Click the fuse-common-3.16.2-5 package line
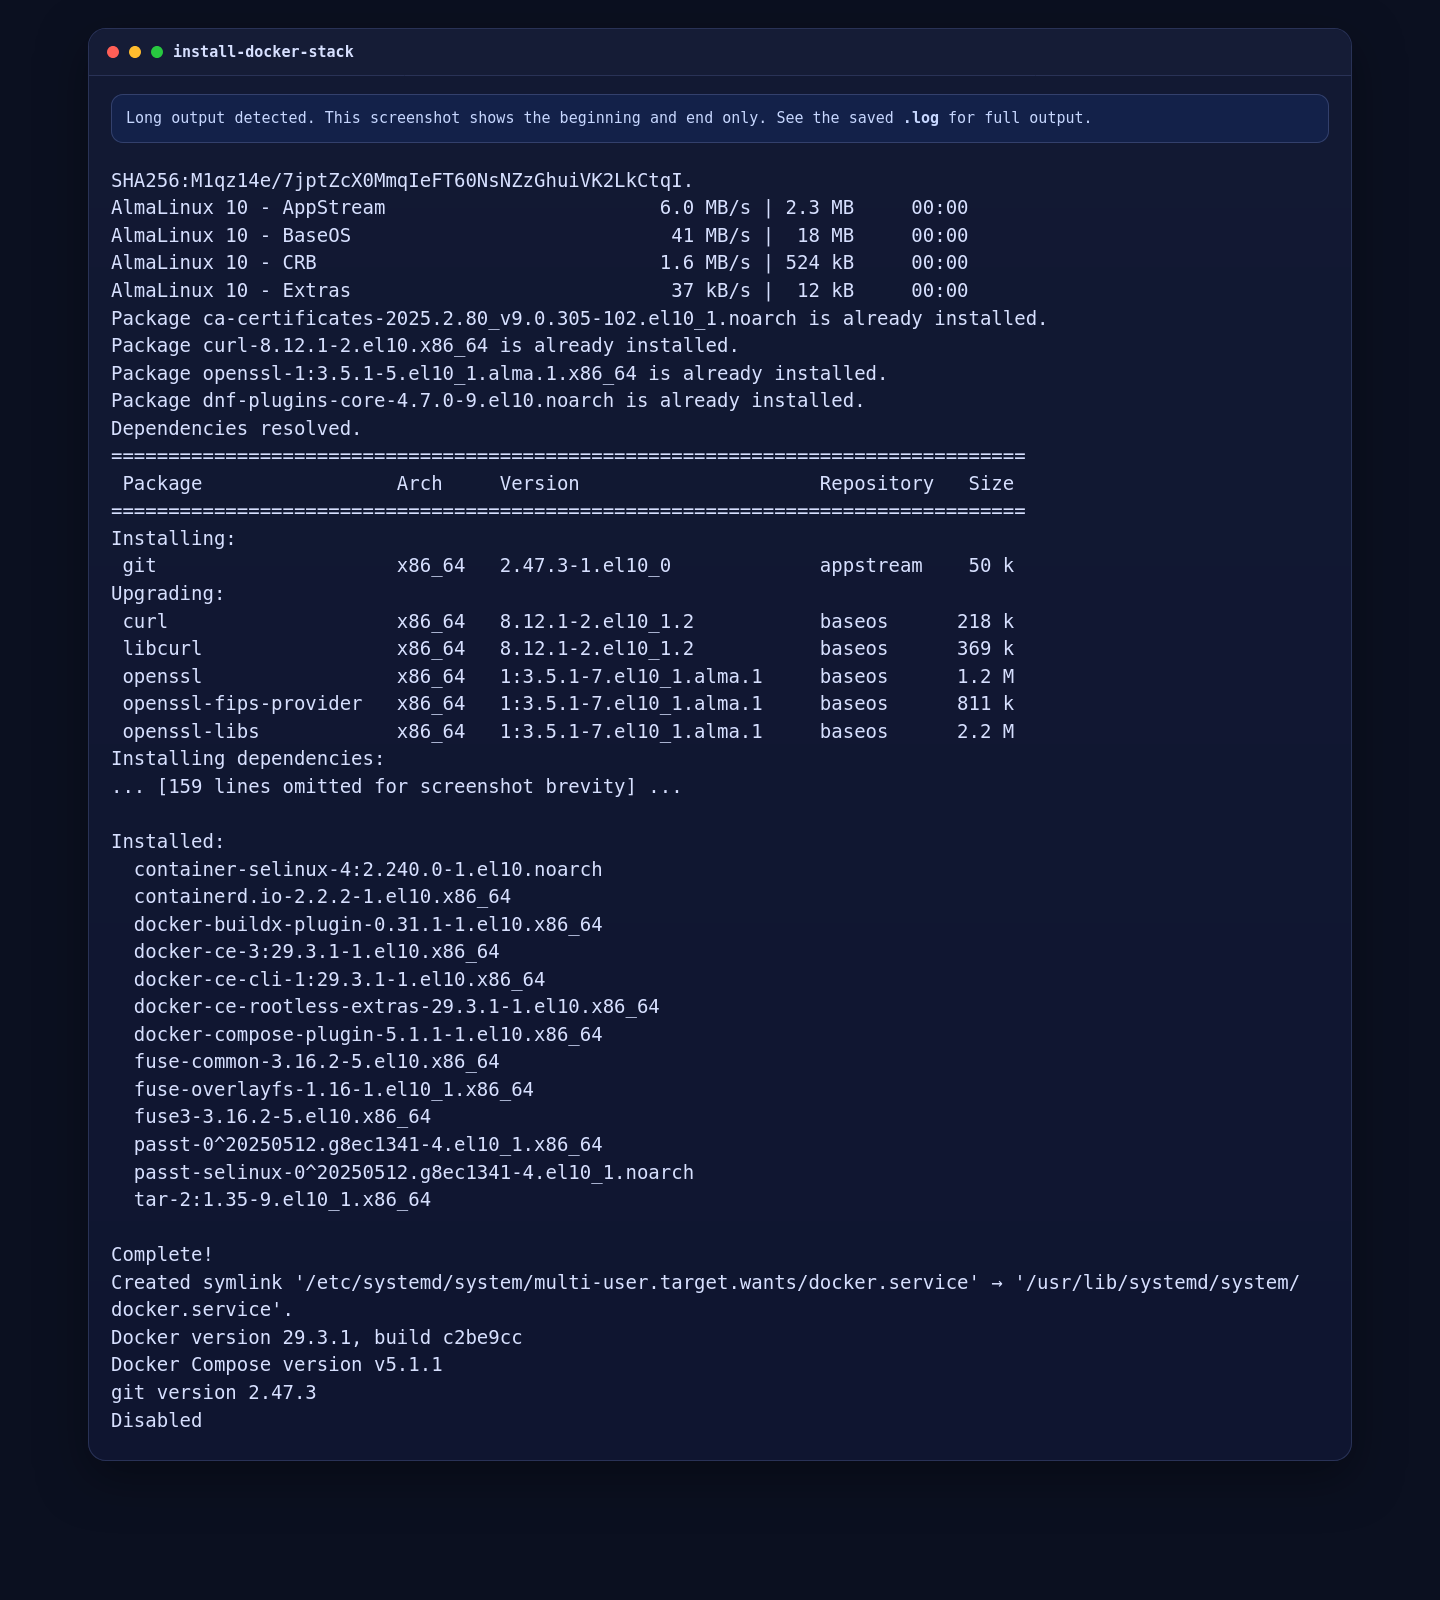 [x=317, y=1062]
